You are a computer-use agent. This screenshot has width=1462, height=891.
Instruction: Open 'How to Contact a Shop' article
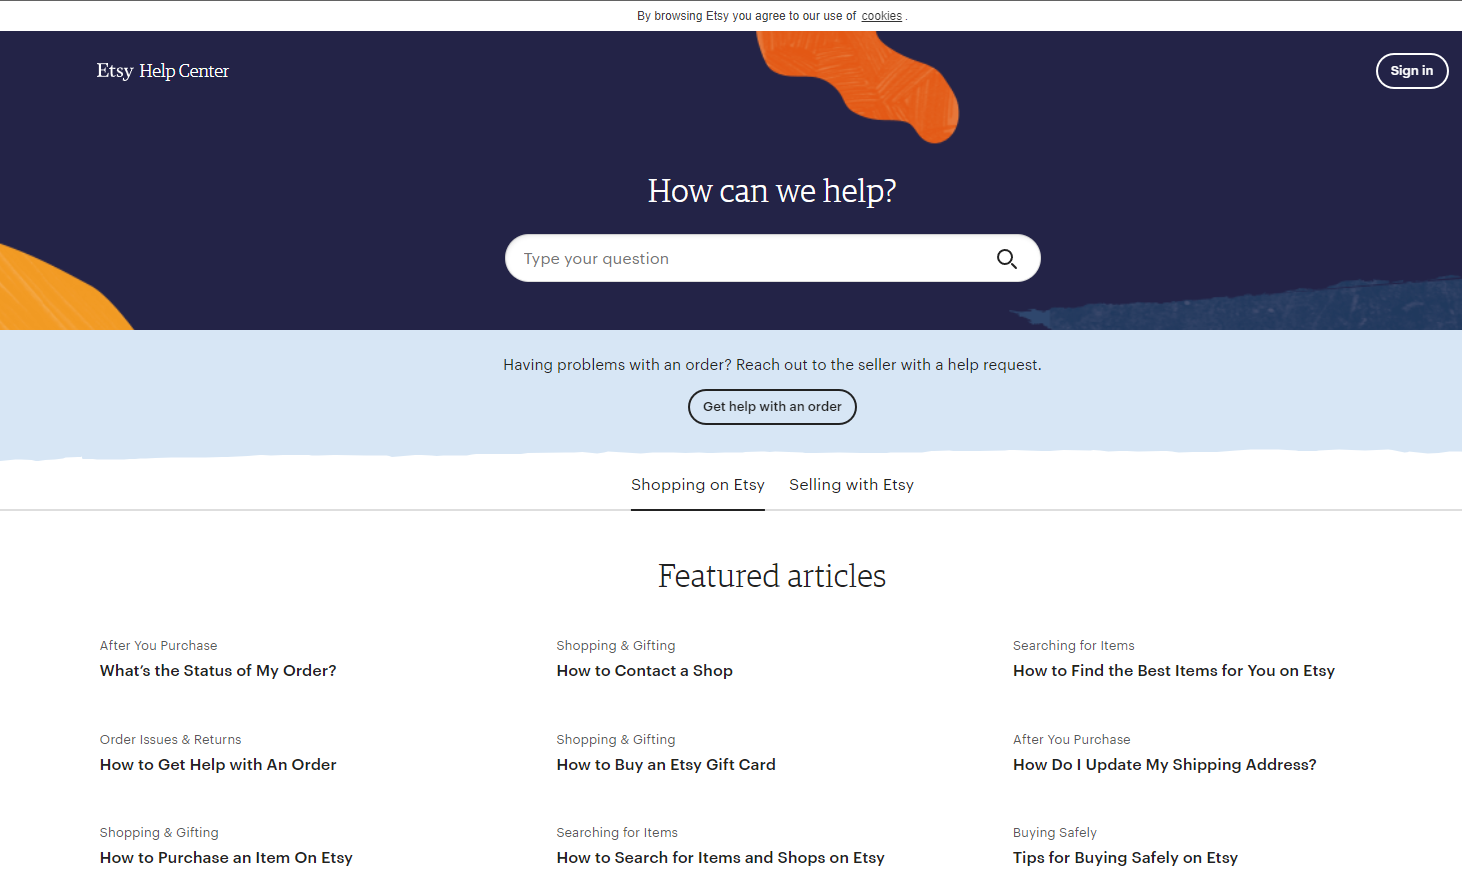click(x=645, y=671)
